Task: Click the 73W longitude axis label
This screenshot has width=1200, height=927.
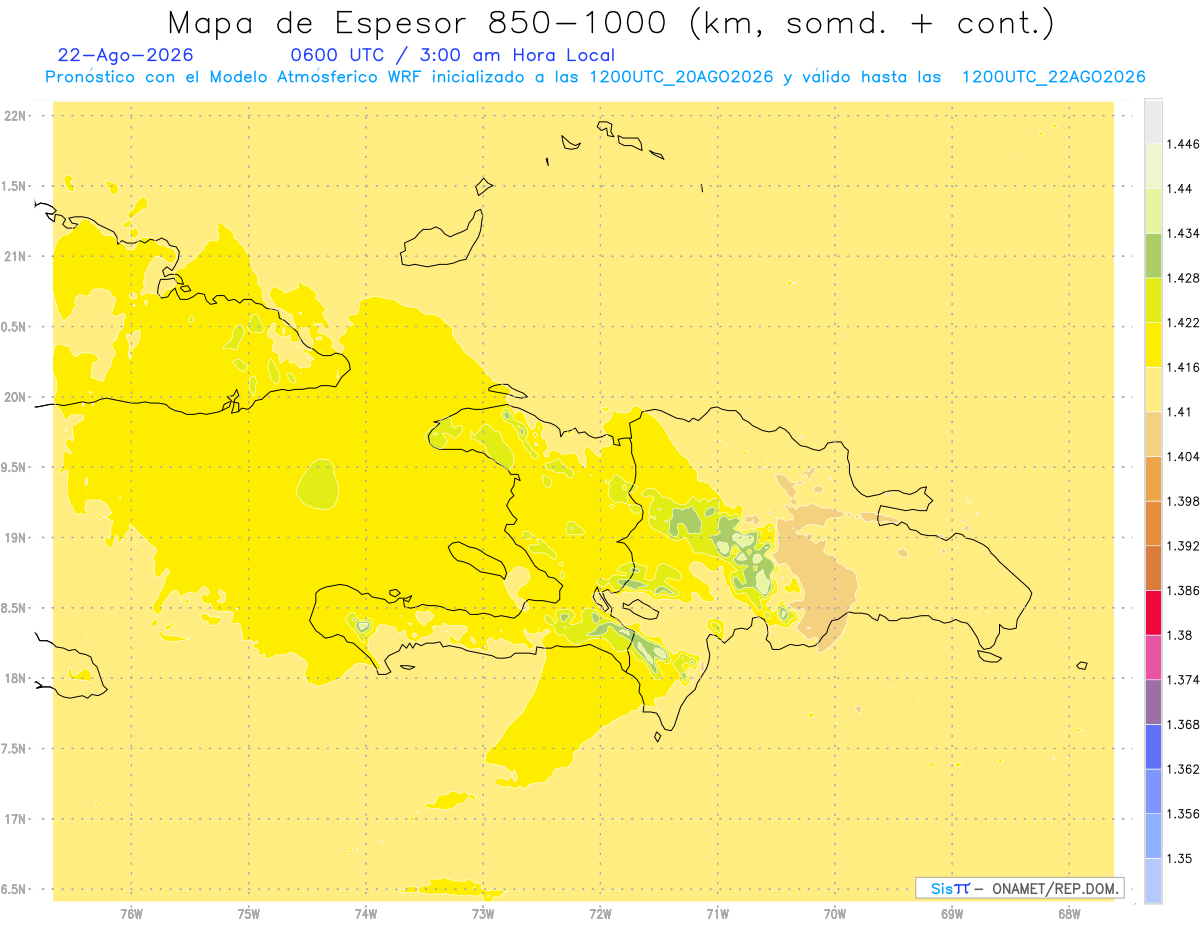Action: [x=483, y=914]
